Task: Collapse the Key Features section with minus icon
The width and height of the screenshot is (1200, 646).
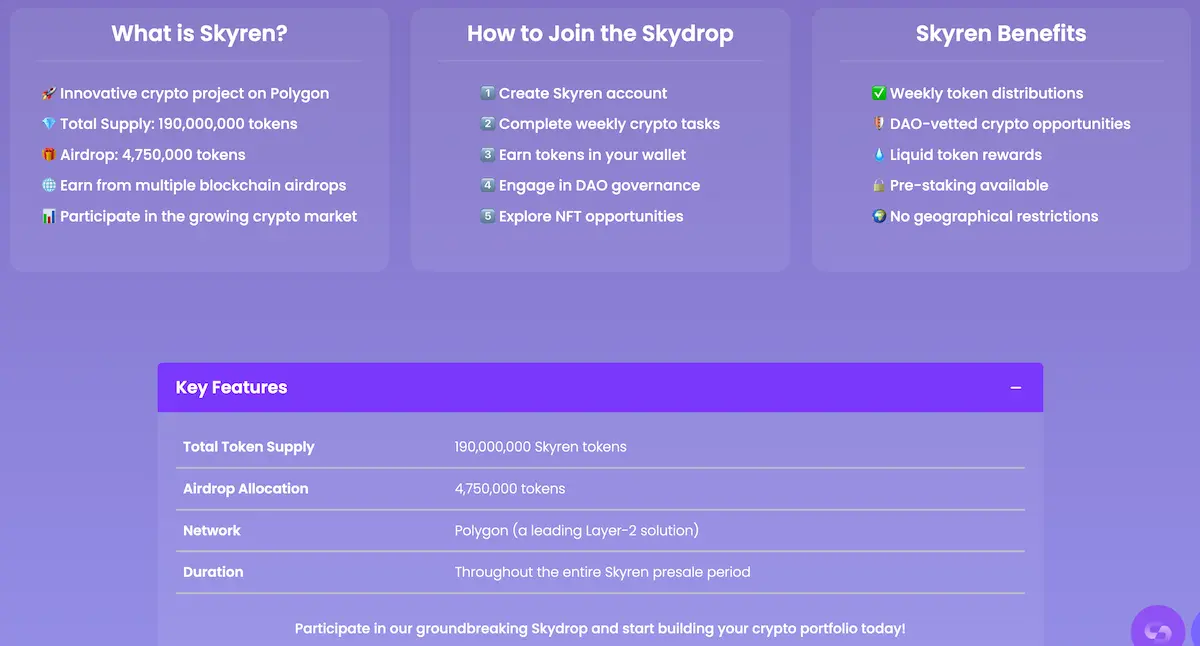Action: [x=1016, y=388]
